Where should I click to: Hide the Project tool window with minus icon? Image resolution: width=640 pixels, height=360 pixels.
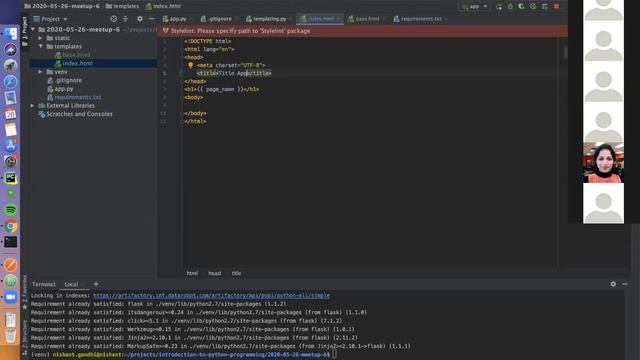[x=151, y=19]
